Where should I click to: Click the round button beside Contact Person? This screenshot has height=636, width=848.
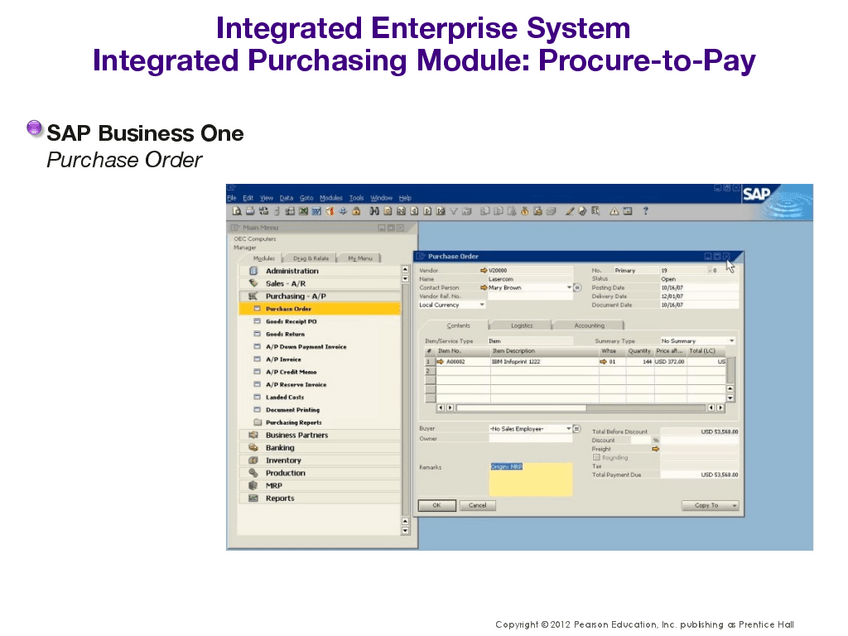577,288
